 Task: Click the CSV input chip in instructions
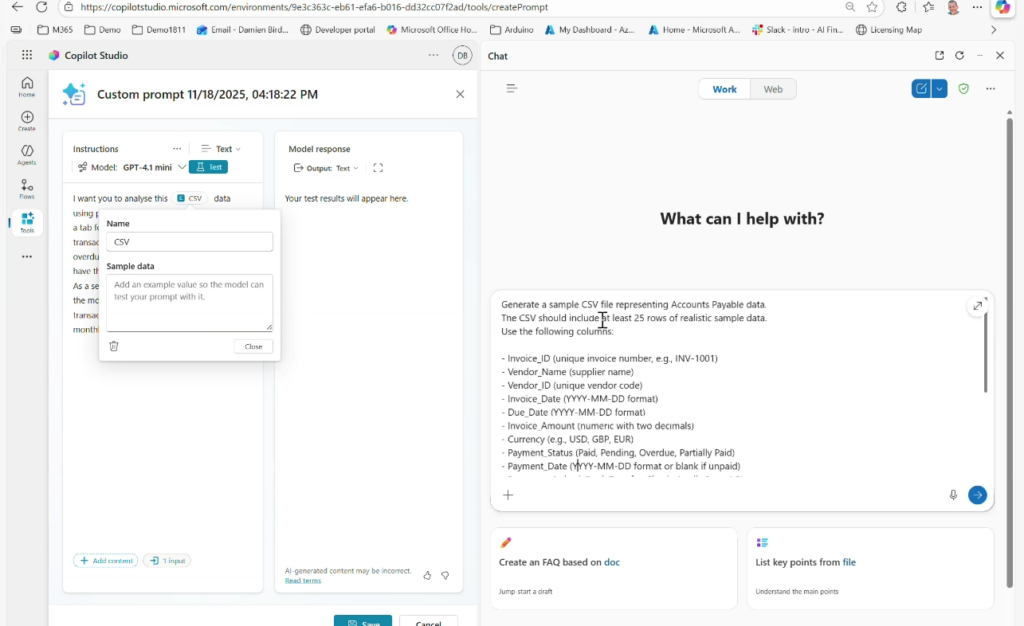coord(189,198)
